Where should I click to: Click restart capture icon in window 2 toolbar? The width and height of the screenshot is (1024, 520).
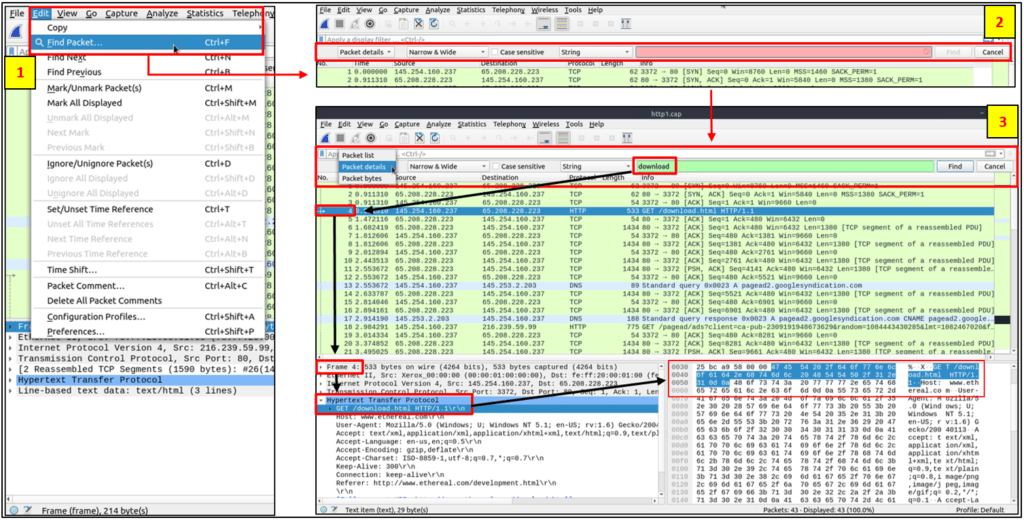[x=355, y=25]
